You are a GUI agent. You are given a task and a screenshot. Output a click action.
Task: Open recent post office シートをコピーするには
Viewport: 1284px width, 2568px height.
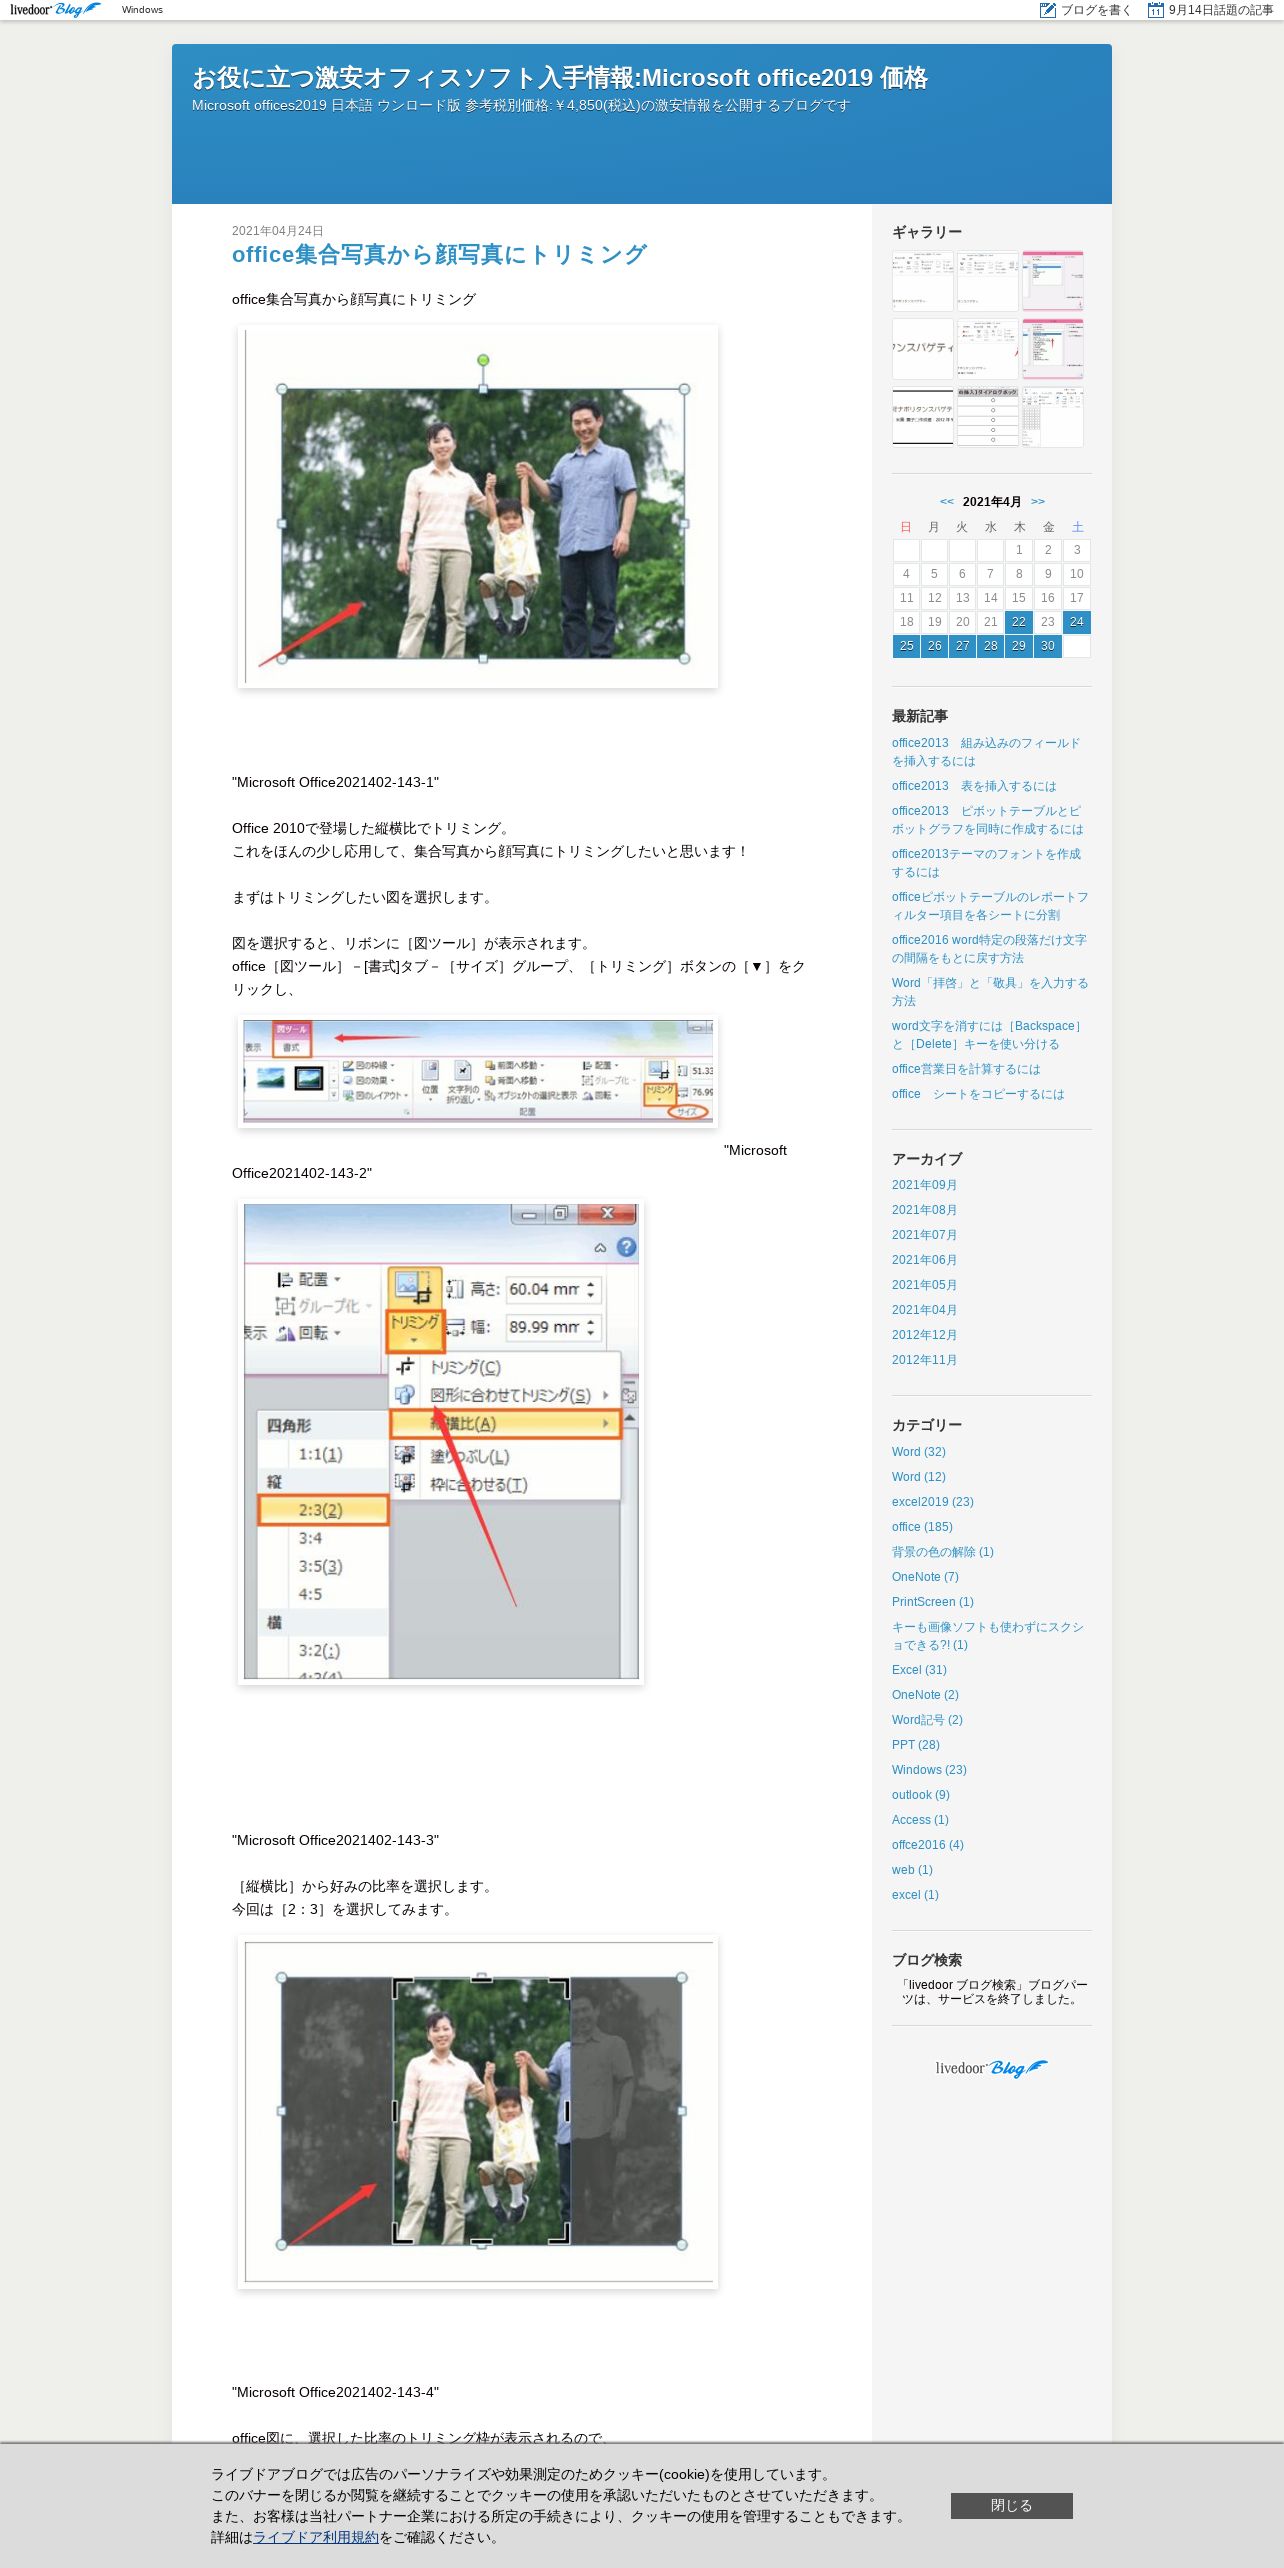(x=978, y=1094)
